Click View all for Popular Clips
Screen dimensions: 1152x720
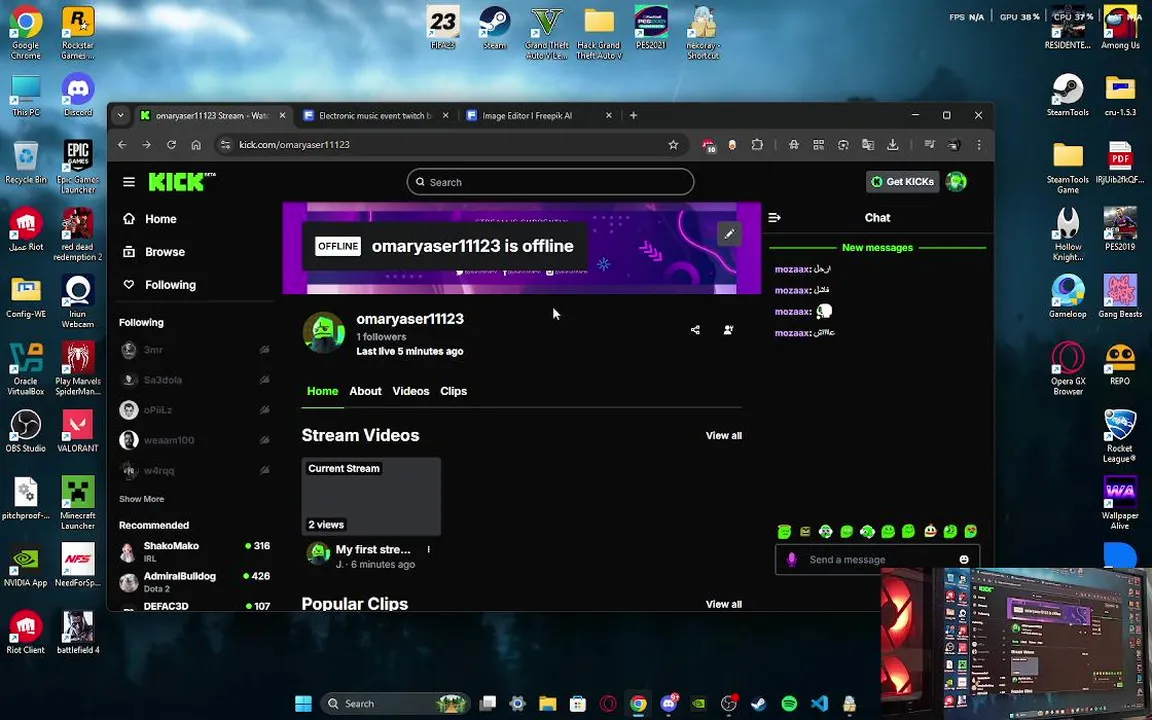(x=724, y=604)
